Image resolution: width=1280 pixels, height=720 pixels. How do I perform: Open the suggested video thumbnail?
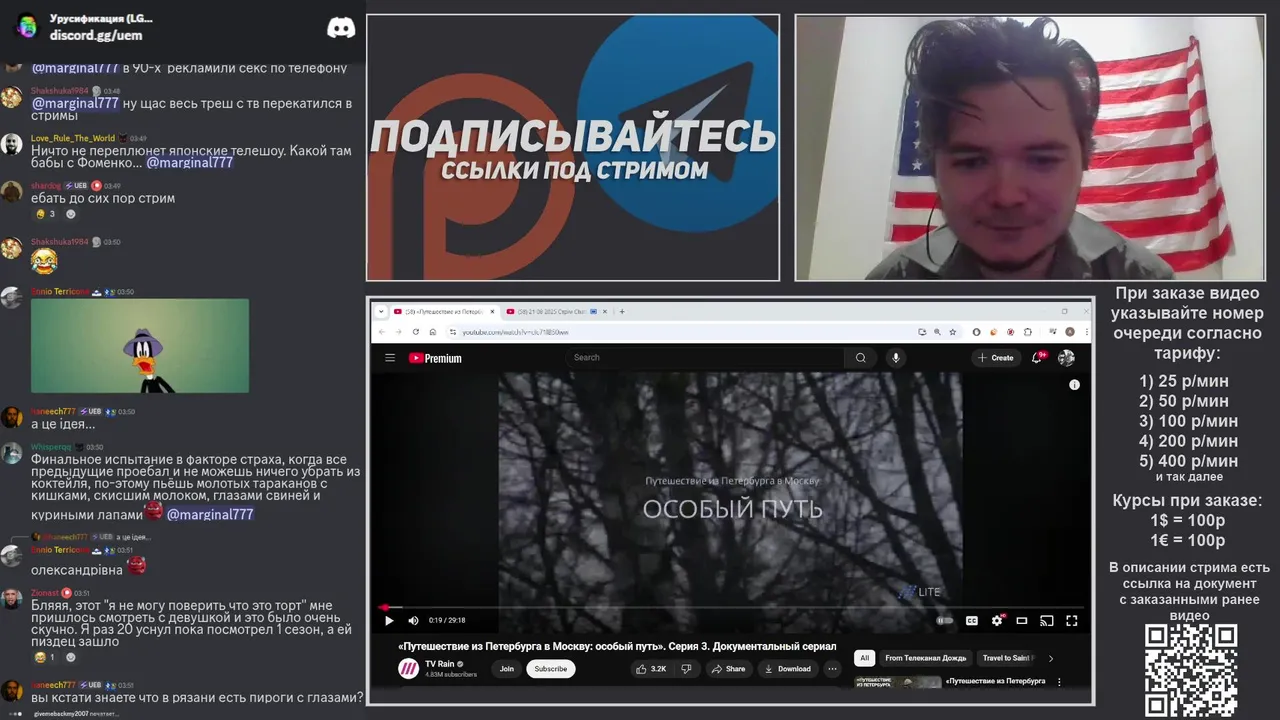(x=897, y=682)
